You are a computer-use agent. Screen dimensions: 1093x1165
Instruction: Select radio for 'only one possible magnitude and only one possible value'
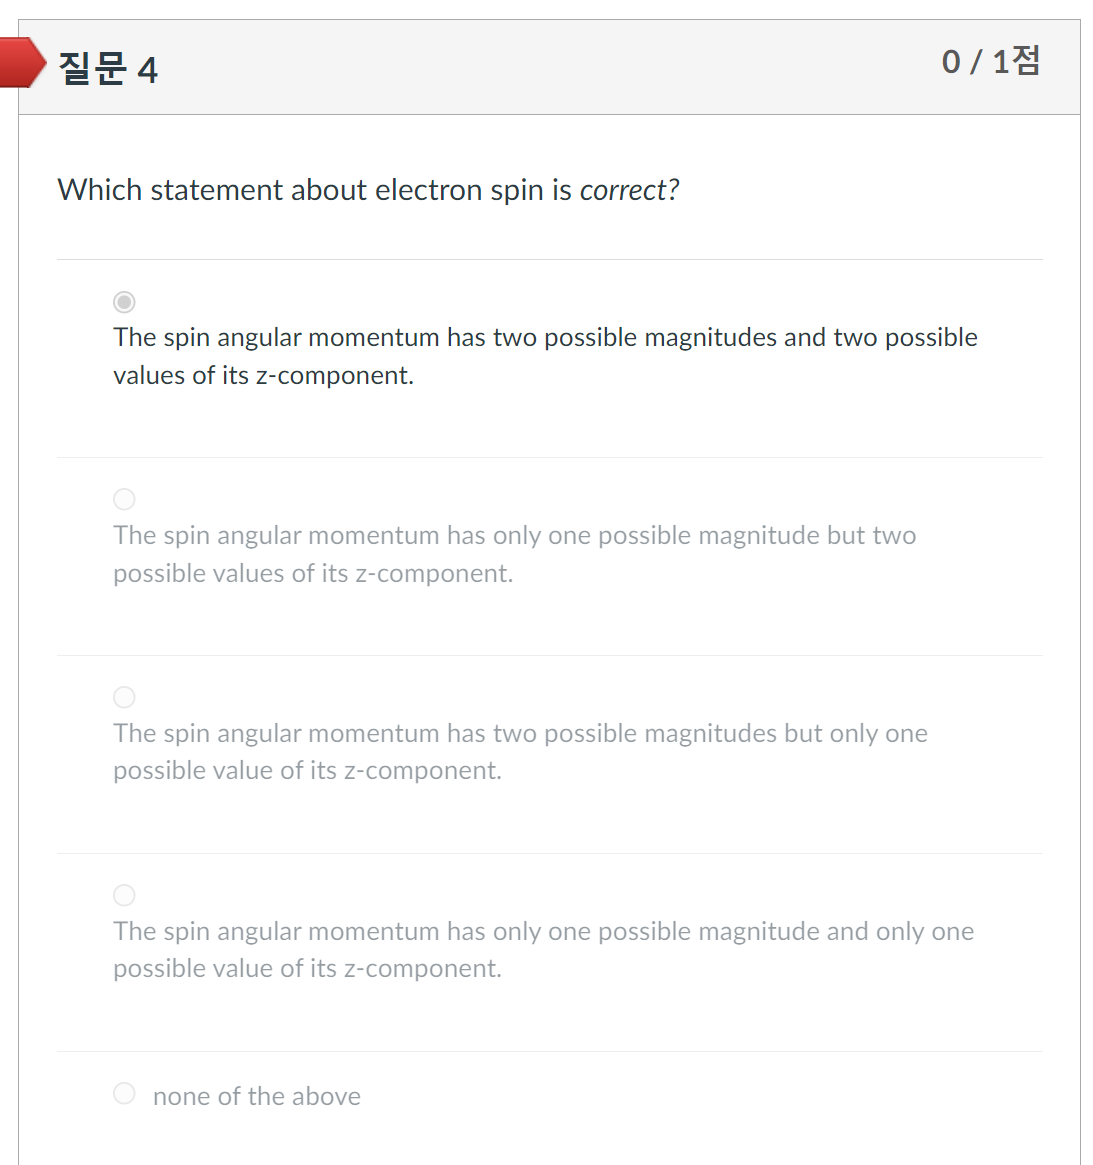pos(124,895)
